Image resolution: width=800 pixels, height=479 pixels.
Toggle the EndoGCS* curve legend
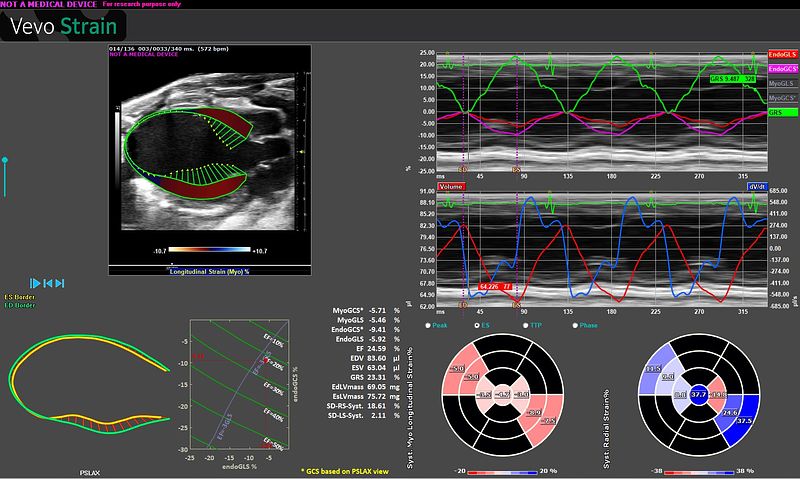[x=782, y=67]
